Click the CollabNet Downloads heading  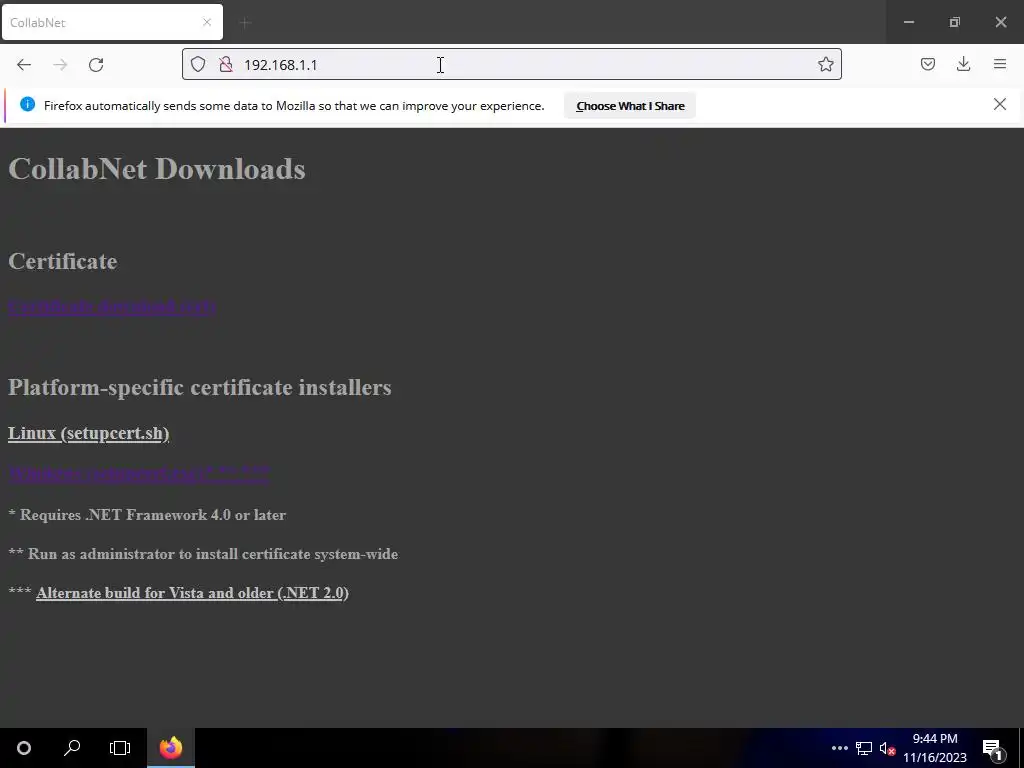point(157,168)
